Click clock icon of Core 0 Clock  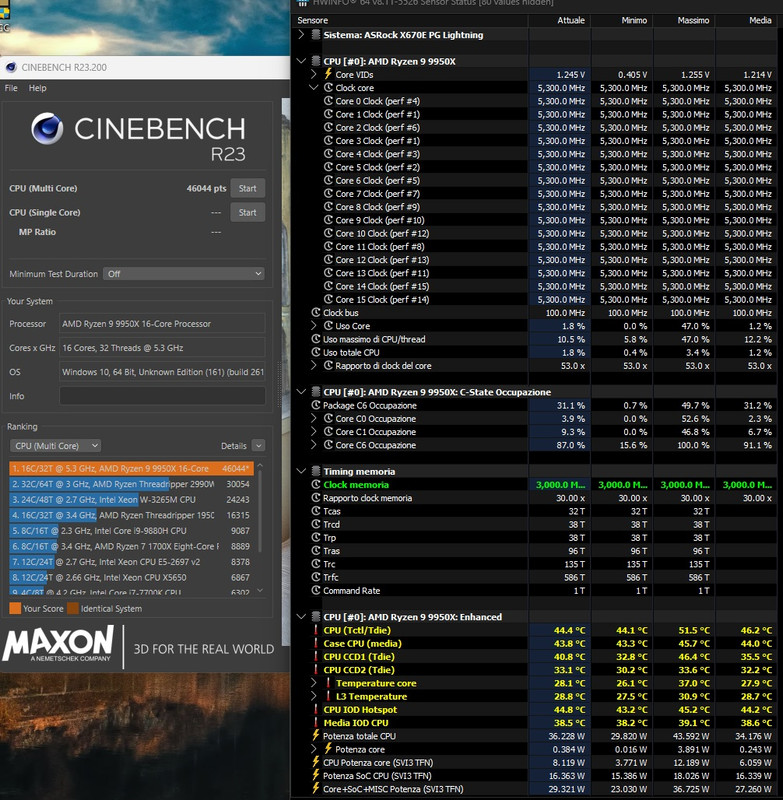(328, 101)
